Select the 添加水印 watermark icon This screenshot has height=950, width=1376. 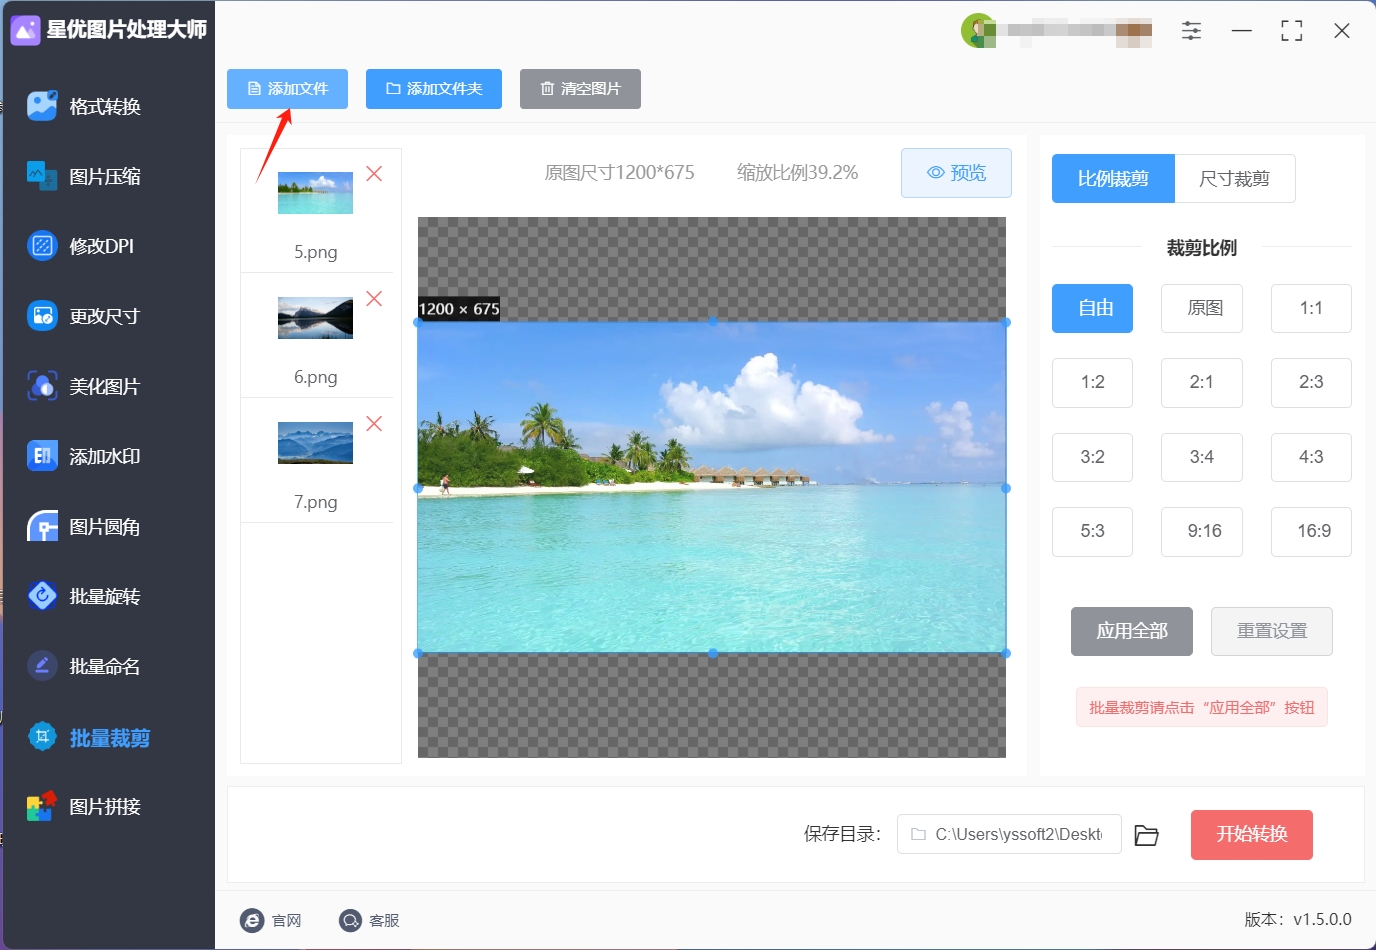(42, 456)
